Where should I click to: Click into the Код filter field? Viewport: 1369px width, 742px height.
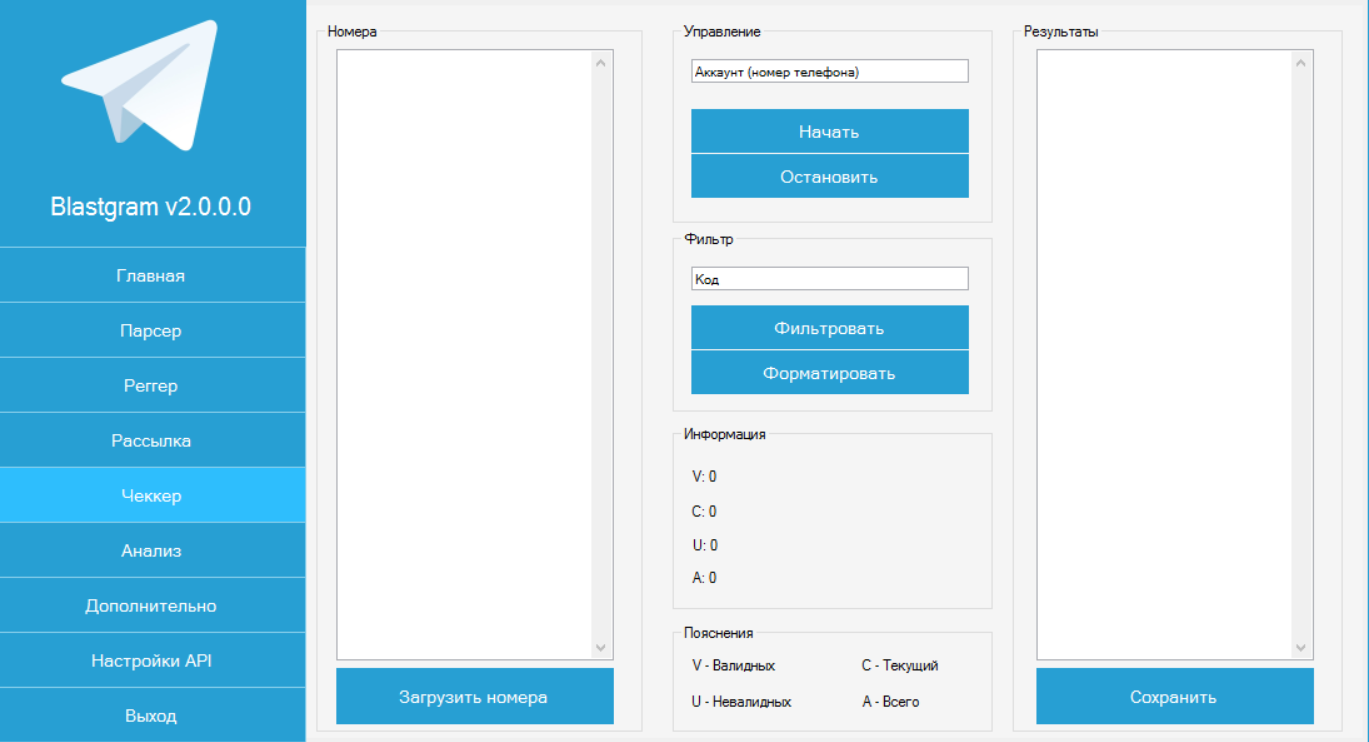pyautogui.click(x=829, y=280)
